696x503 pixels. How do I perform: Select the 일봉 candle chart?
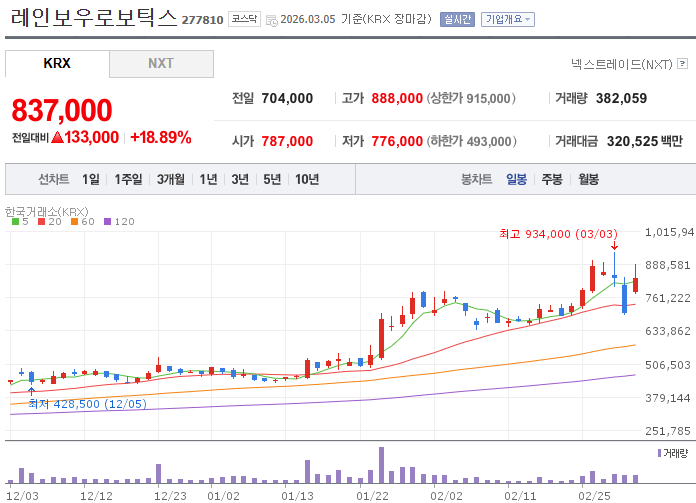[x=516, y=179]
